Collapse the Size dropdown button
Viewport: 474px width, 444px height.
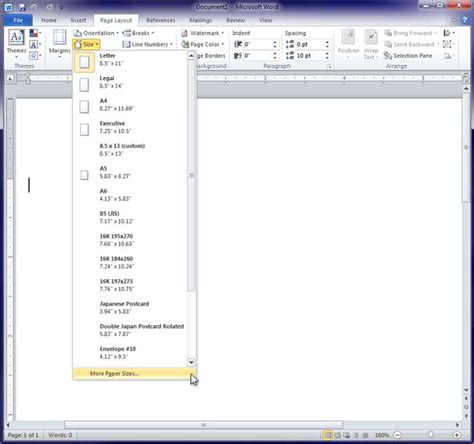click(x=86, y=44)
